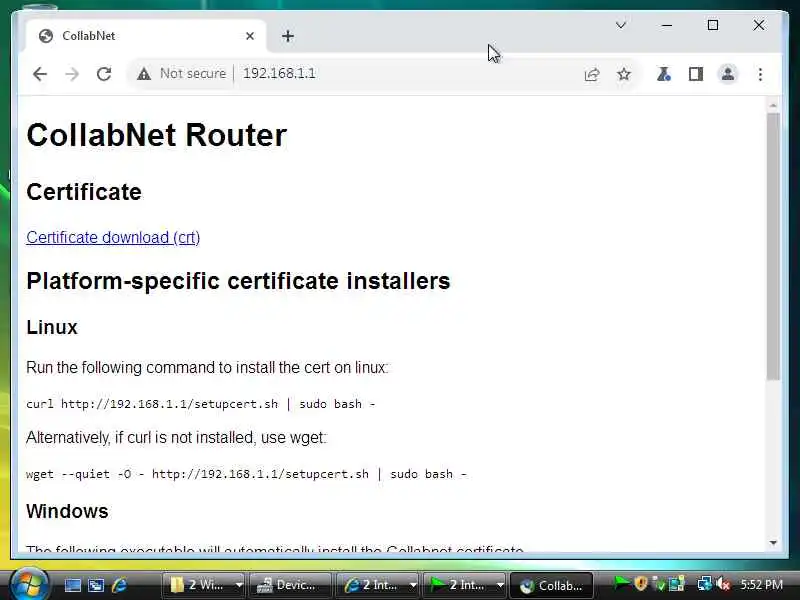
Task: Click the forward navigation arrow
Action: pyautogui.click(x=72, y=74)
